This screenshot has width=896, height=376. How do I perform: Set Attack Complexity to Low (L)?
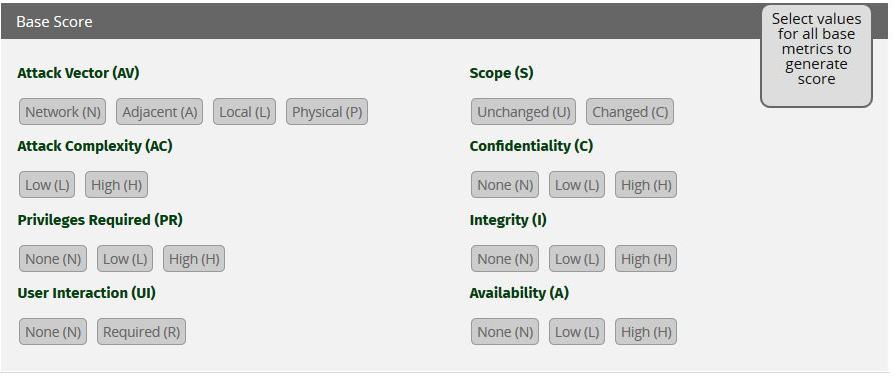[x=47, y=185]
